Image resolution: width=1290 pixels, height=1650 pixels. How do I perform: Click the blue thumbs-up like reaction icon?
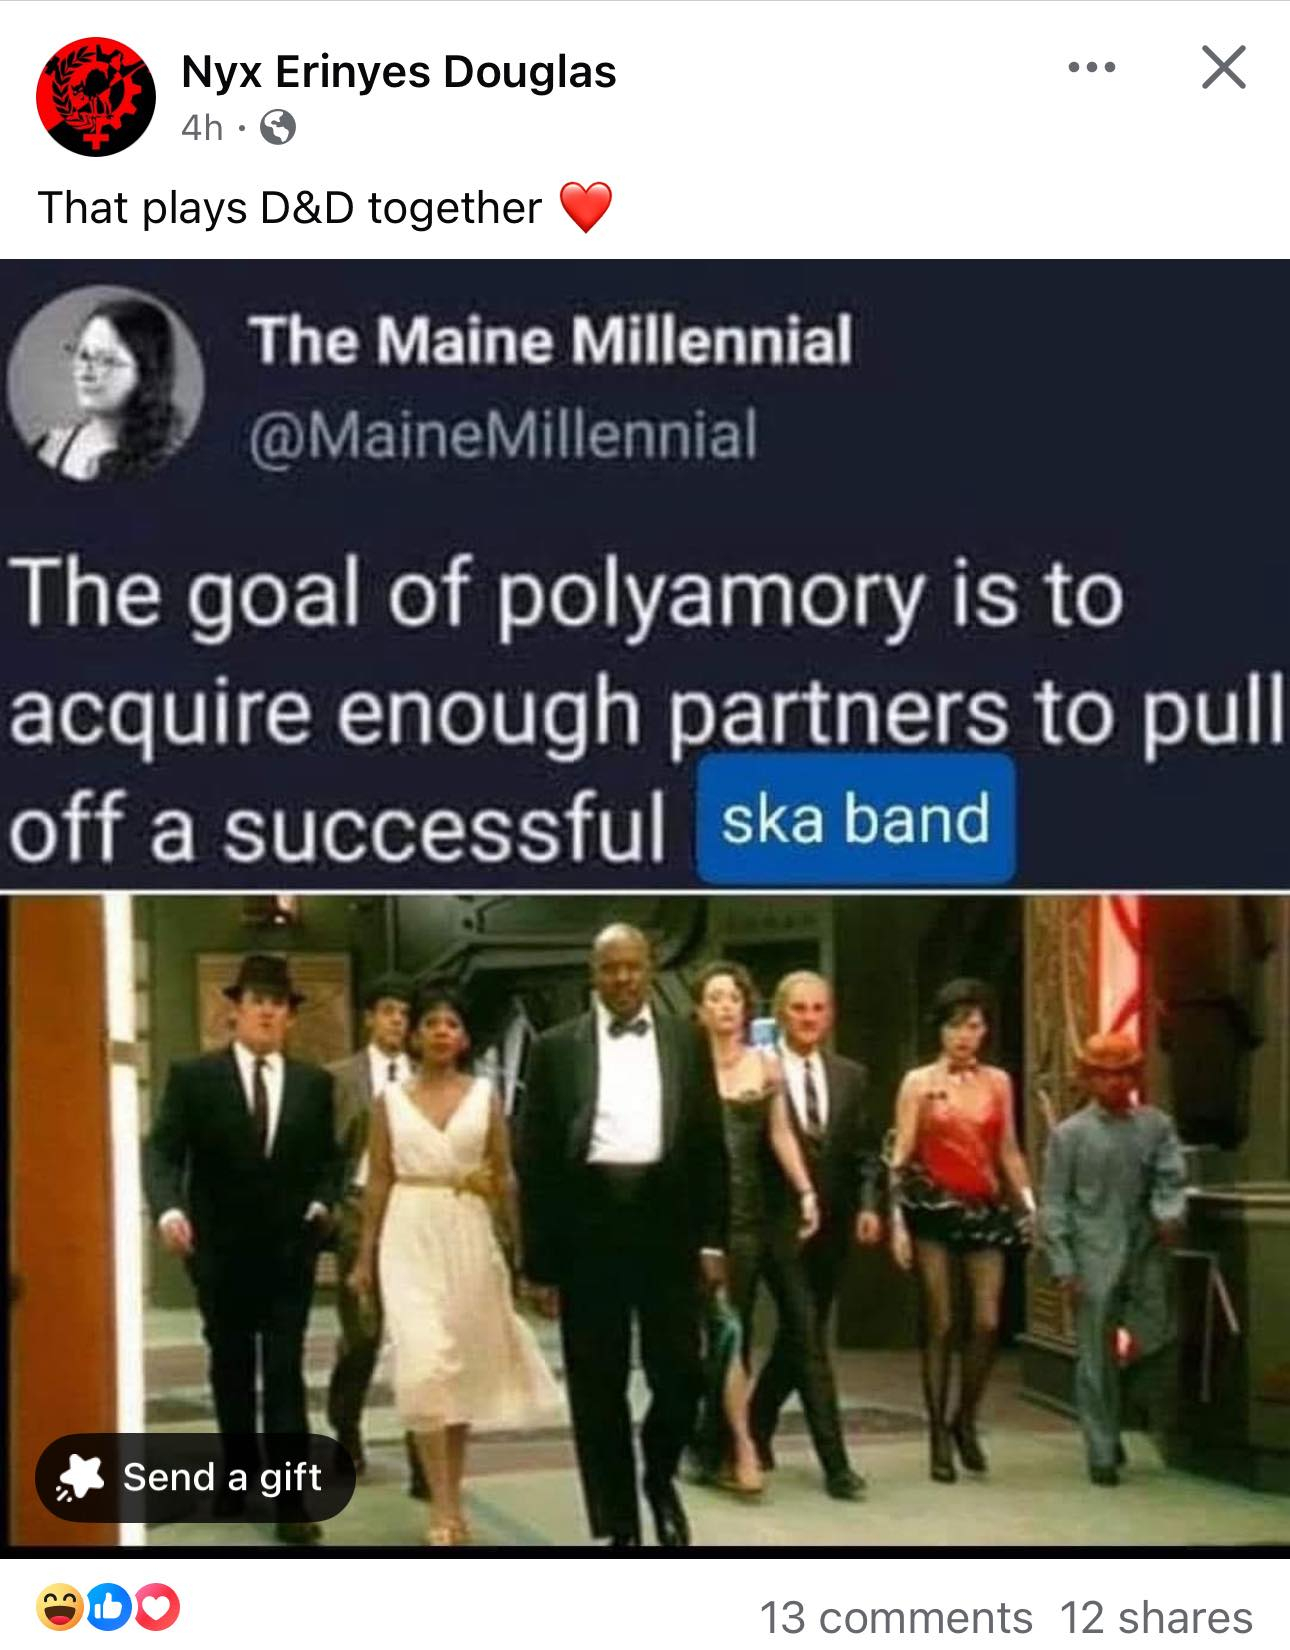(x=110, y=1607)
